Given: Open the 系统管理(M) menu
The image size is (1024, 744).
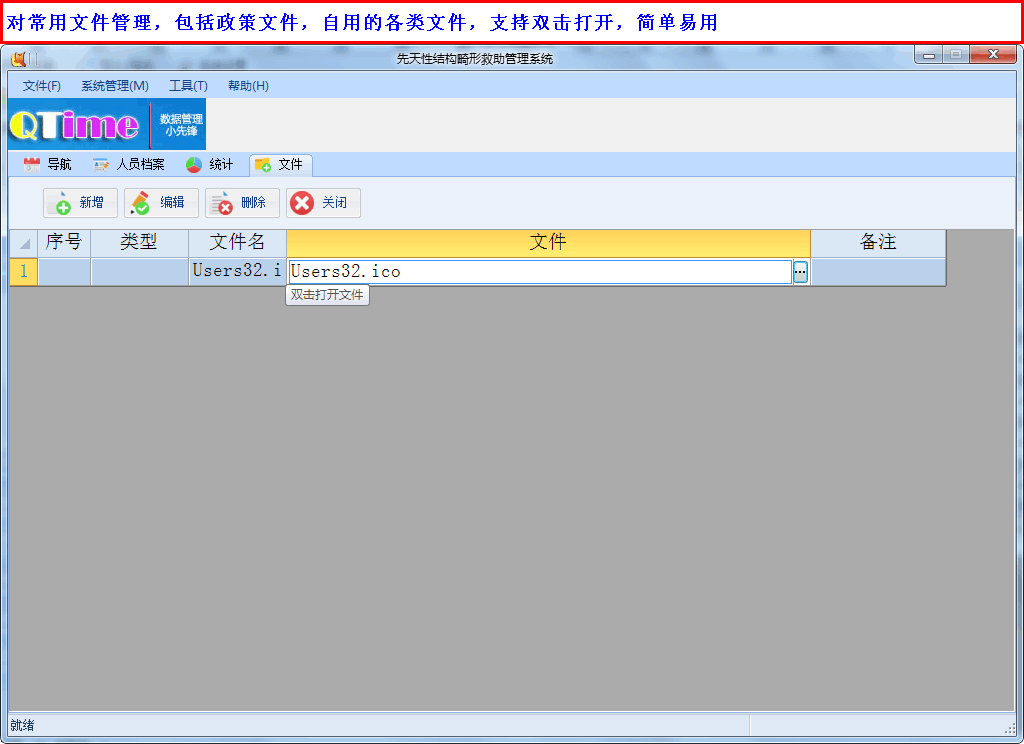Looking at the screenshot, I should [x=115, y=86].
